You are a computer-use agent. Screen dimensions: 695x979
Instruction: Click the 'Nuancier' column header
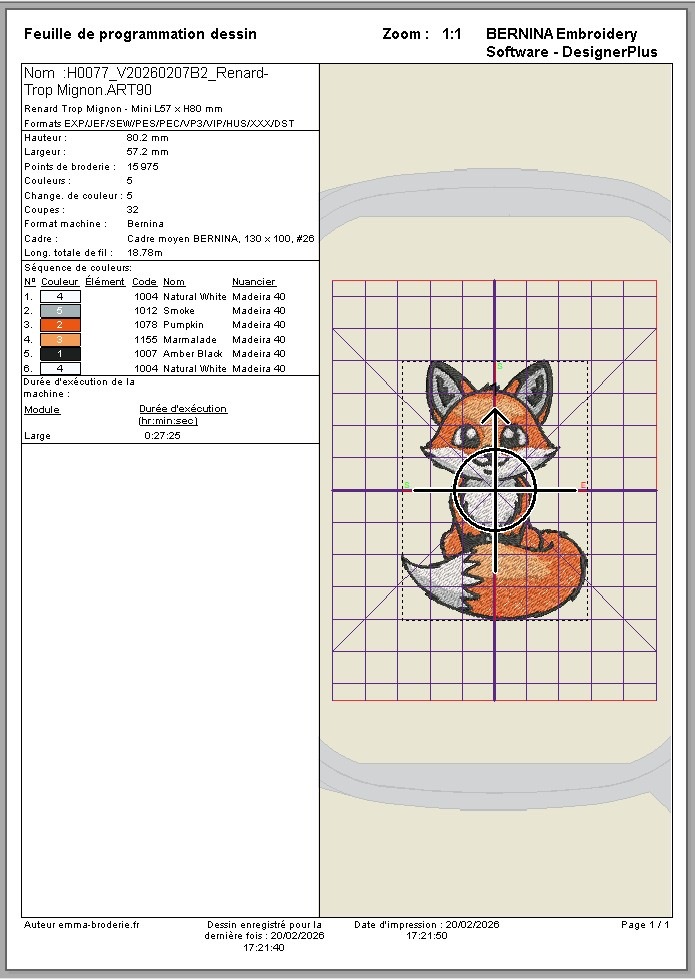pos(254,282)
